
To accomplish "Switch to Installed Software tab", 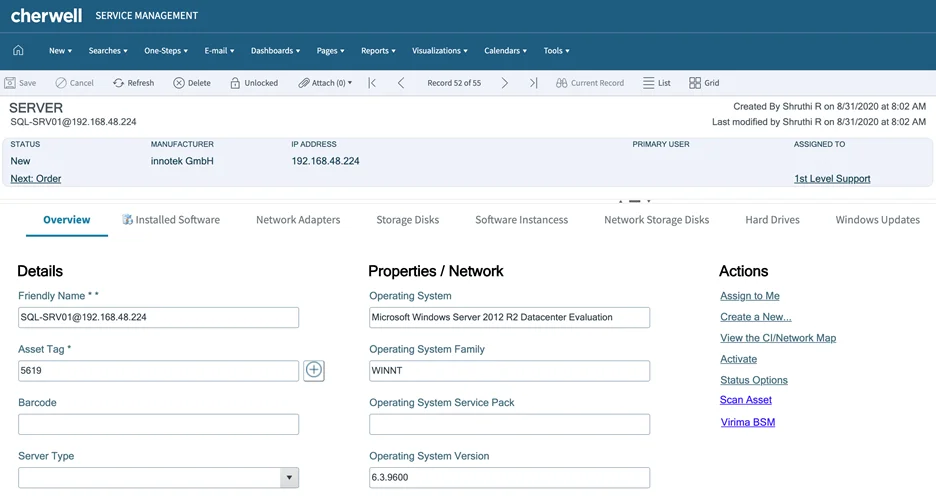I will click(x=171, y=220).
